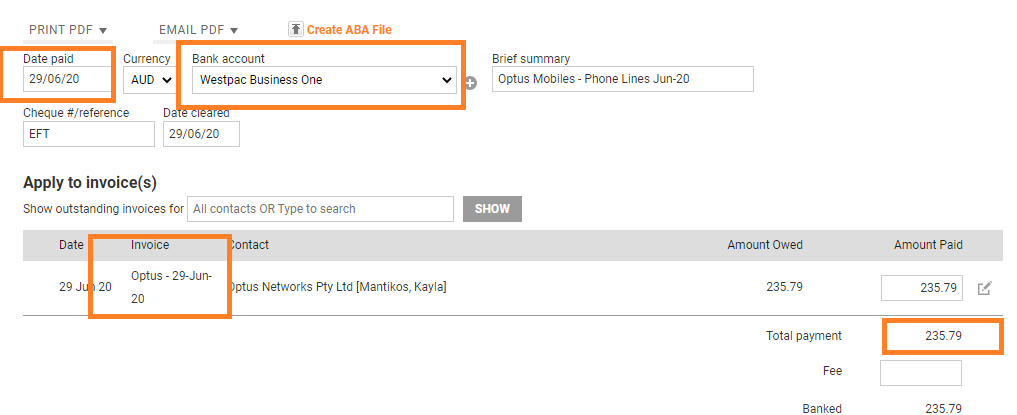The image size is (1017, 415).
Task: Click the Optus Networks Pty Ltd contact name
Action: [337, 287]
